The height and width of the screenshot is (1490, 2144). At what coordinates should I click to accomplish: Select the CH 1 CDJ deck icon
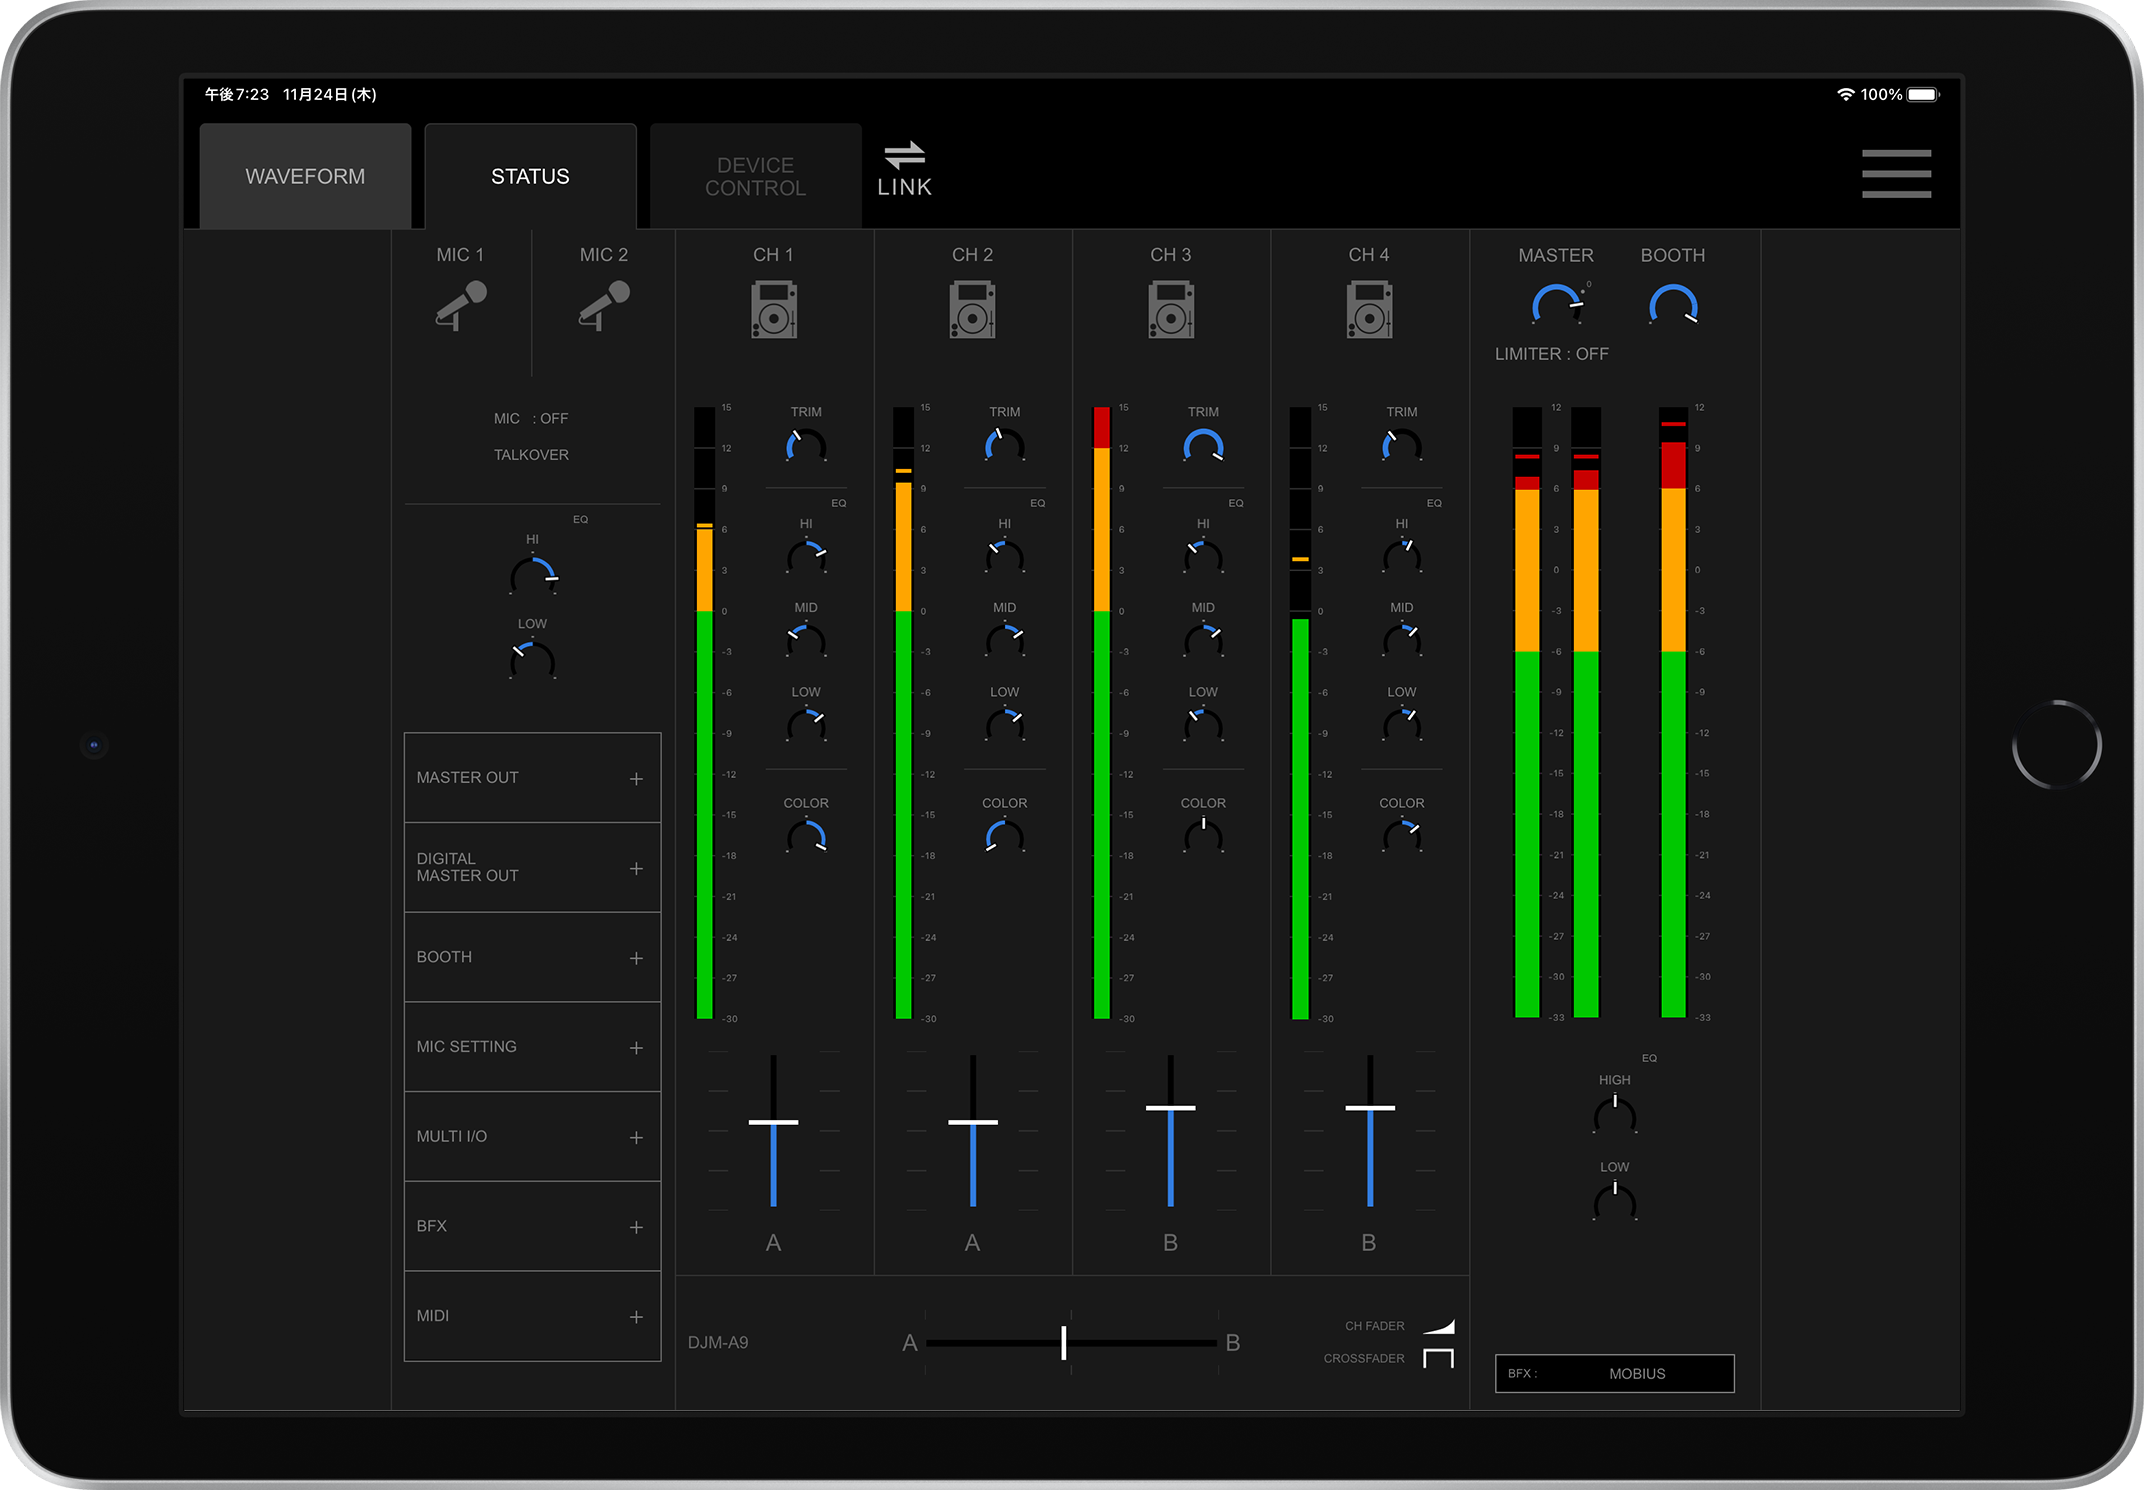pyautogui.click(x=773, y=309)
